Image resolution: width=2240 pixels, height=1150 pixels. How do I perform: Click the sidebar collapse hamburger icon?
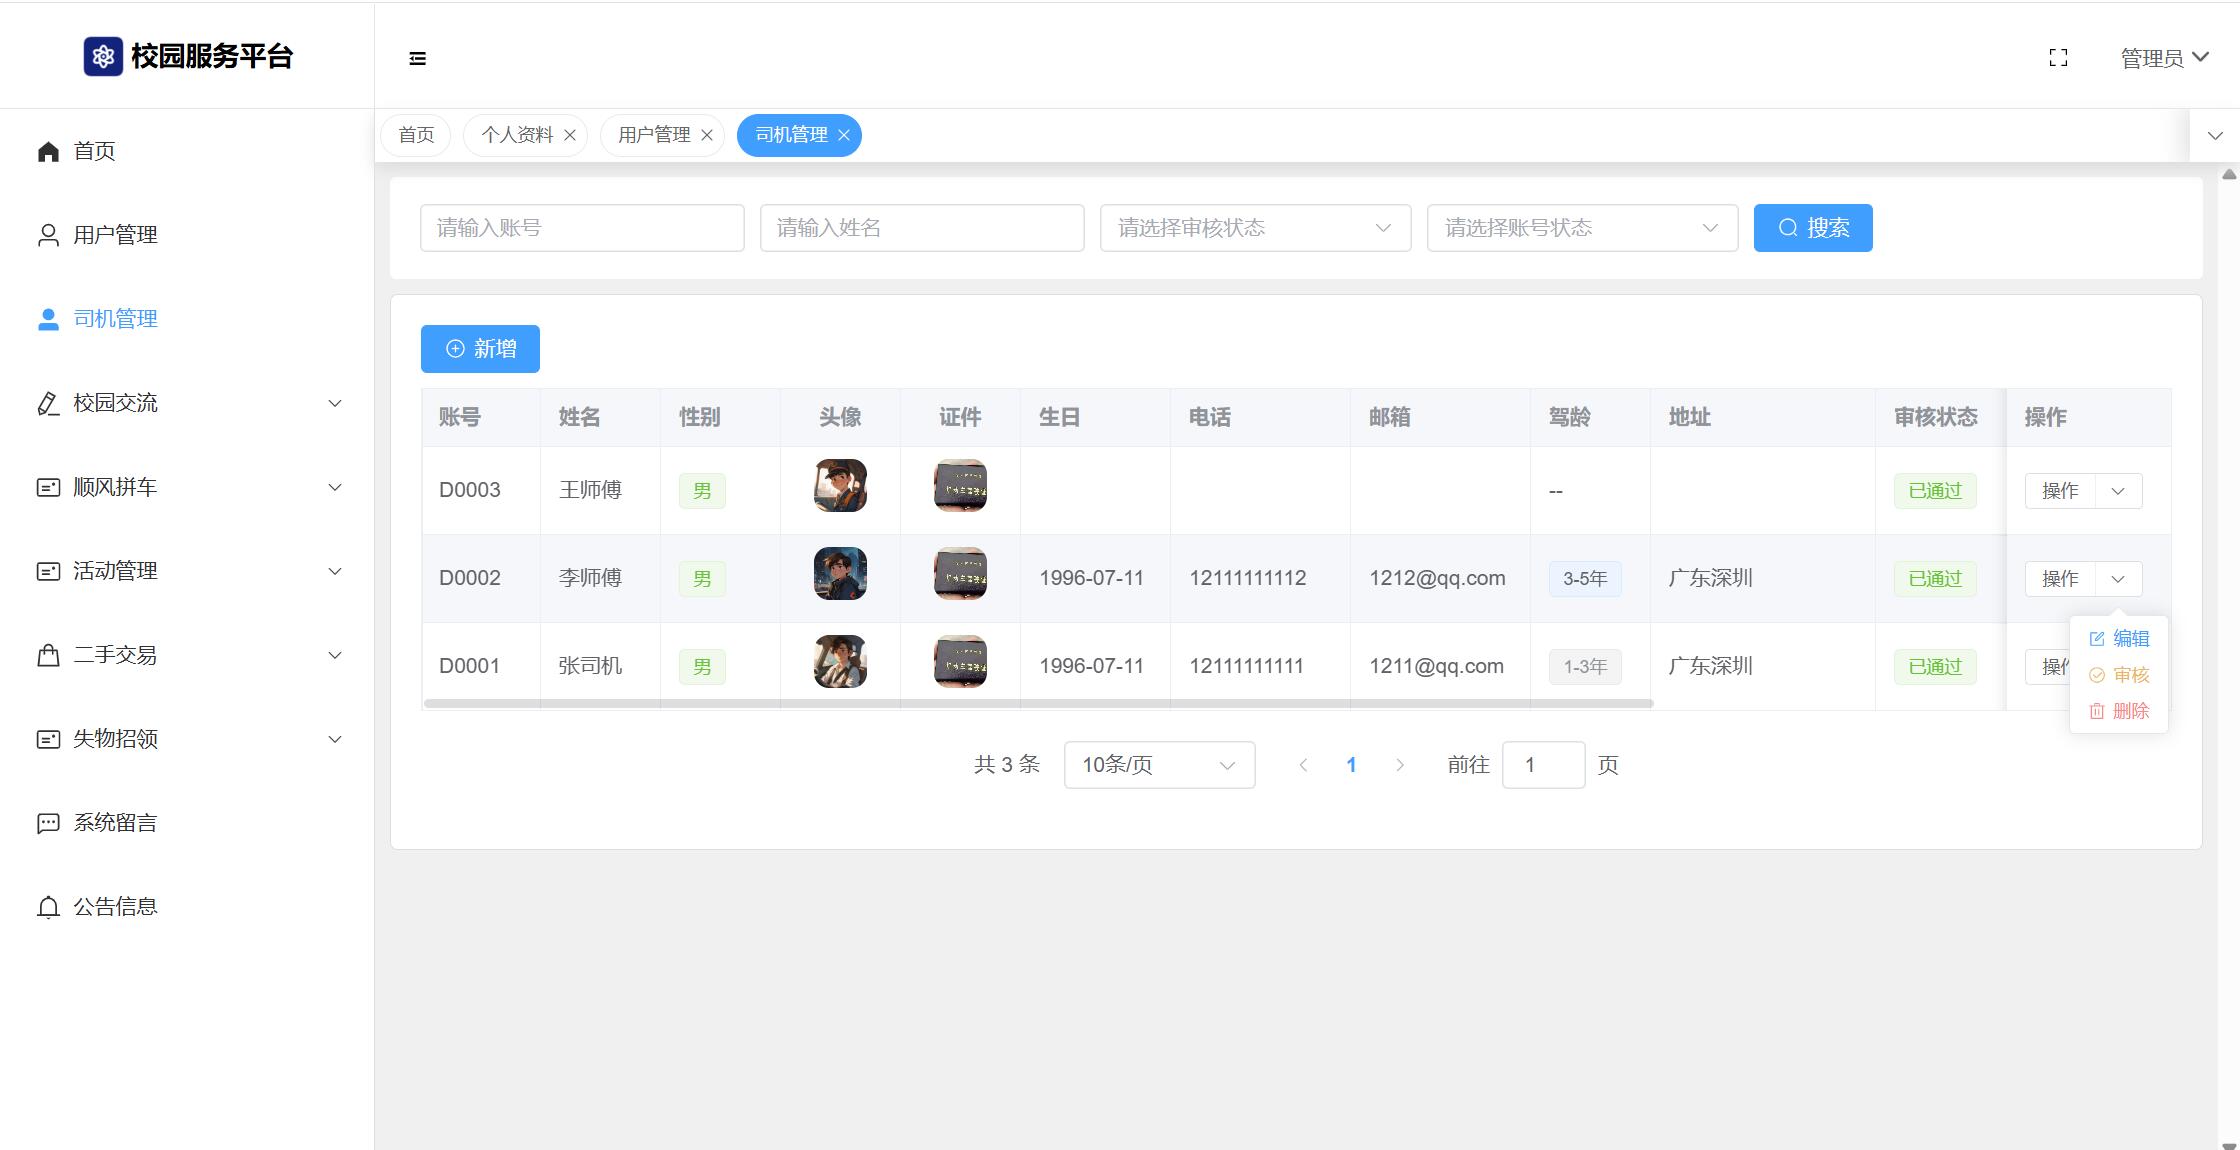(x=418, y=59)
